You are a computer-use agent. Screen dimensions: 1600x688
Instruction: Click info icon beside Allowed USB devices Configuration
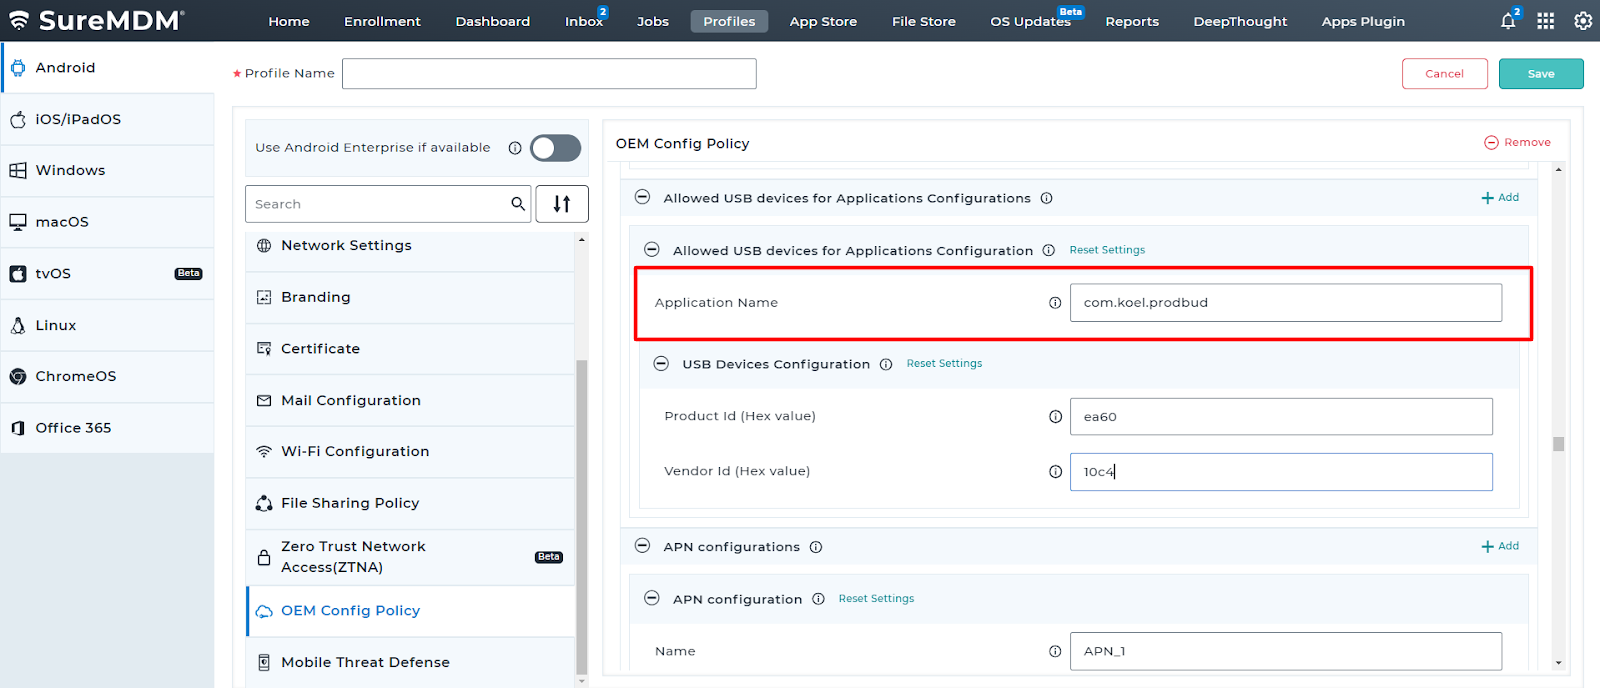(x=1049, y=251)
